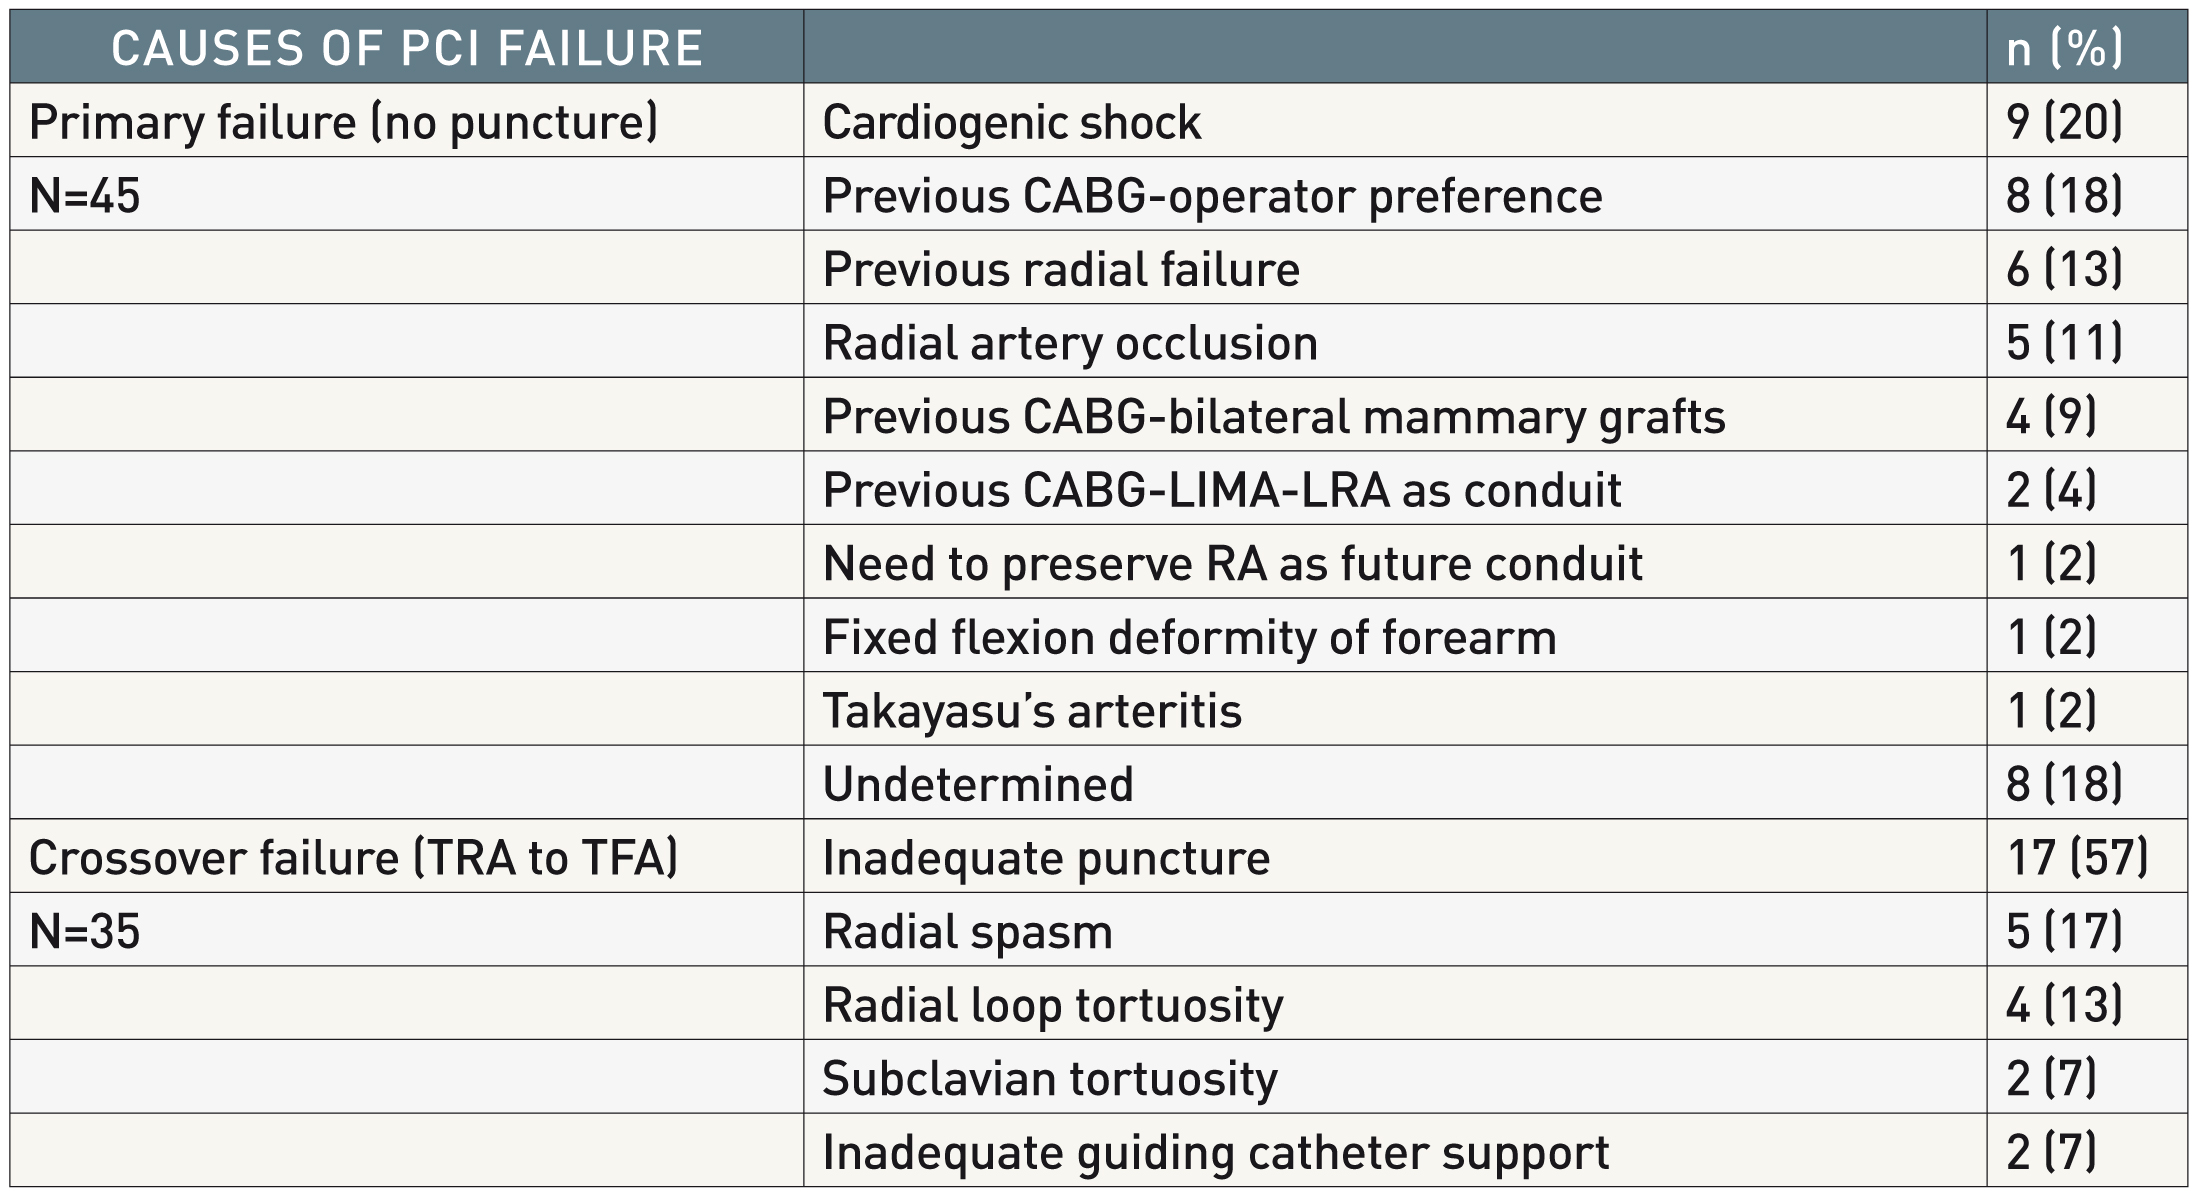Select "Previous CABG-bilateral mammary grafts" cell

1274,417
